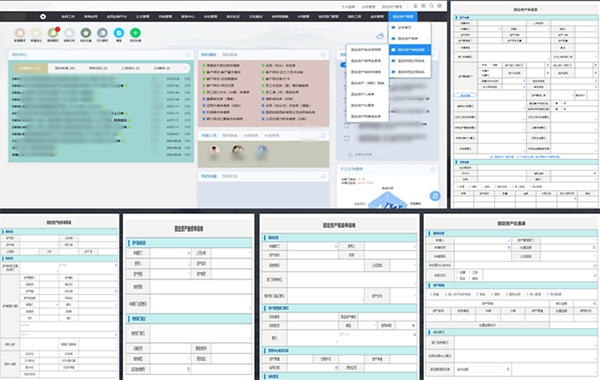Image resolution: width=600 pixels, height=380 pixels.
Task: Click the blue floating round button on dashboard
Action: [x=435, y=196]
